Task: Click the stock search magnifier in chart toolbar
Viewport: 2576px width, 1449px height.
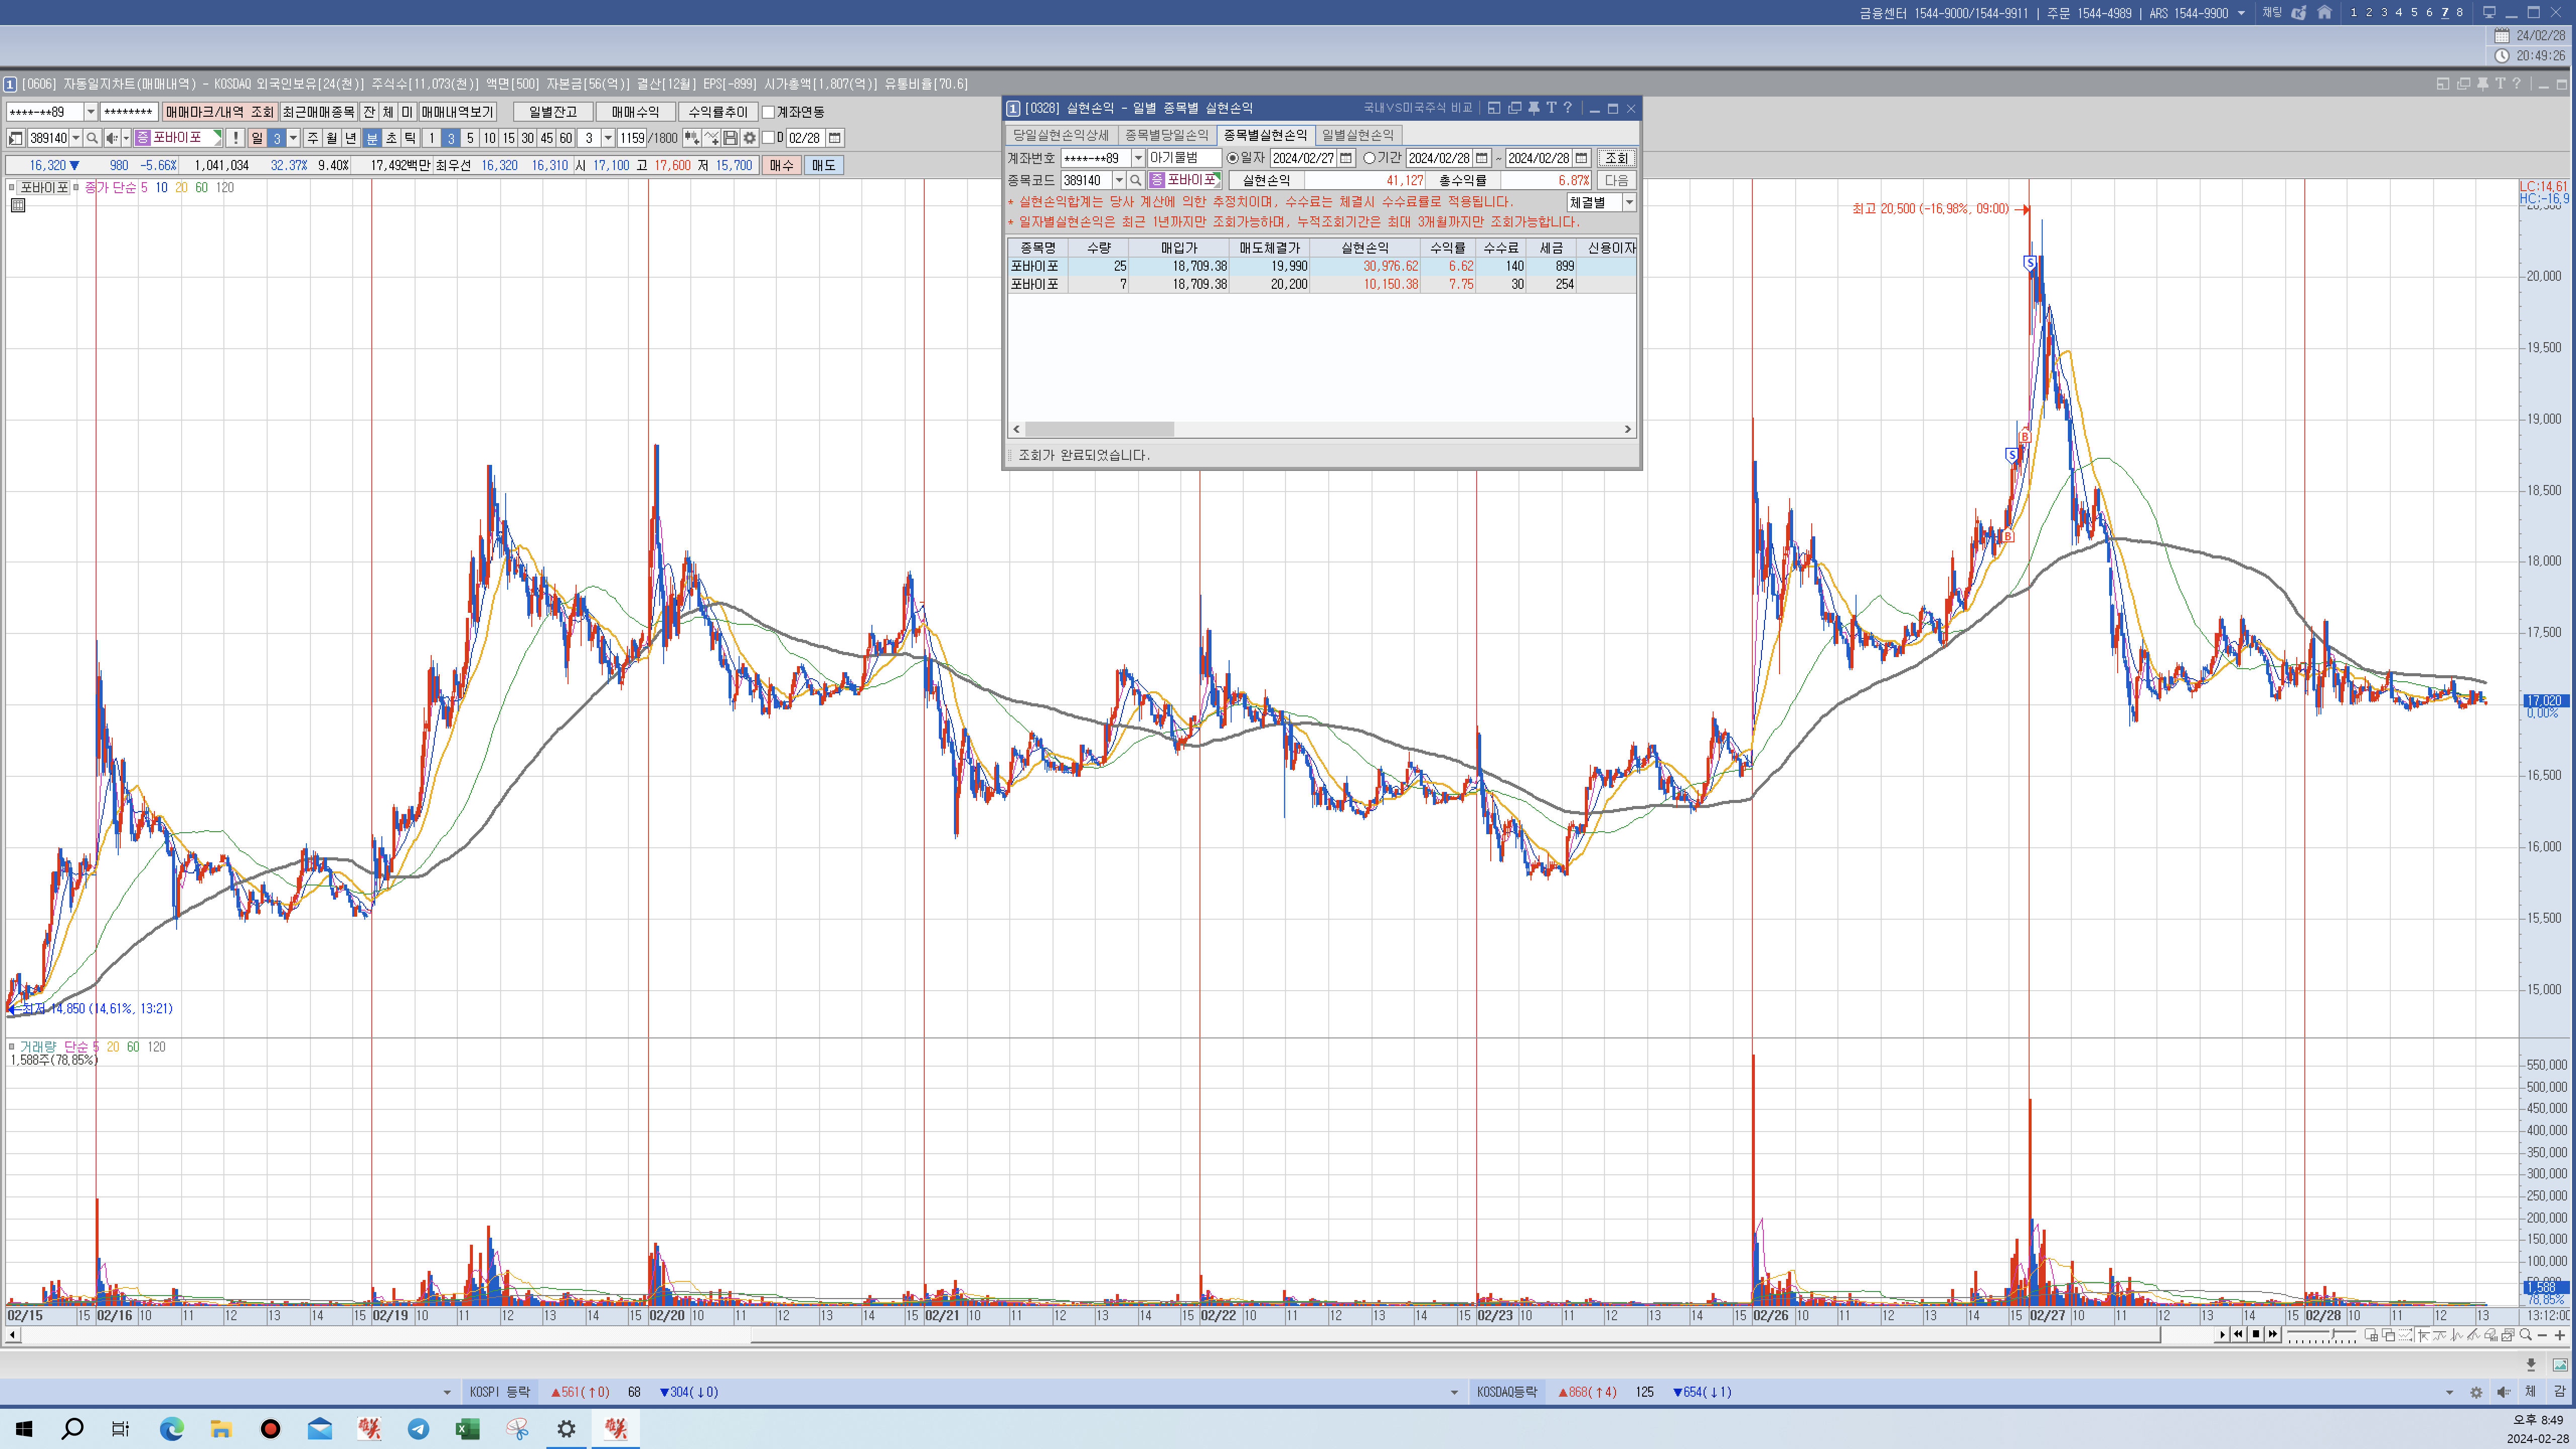Action: (x=92, y=138)
